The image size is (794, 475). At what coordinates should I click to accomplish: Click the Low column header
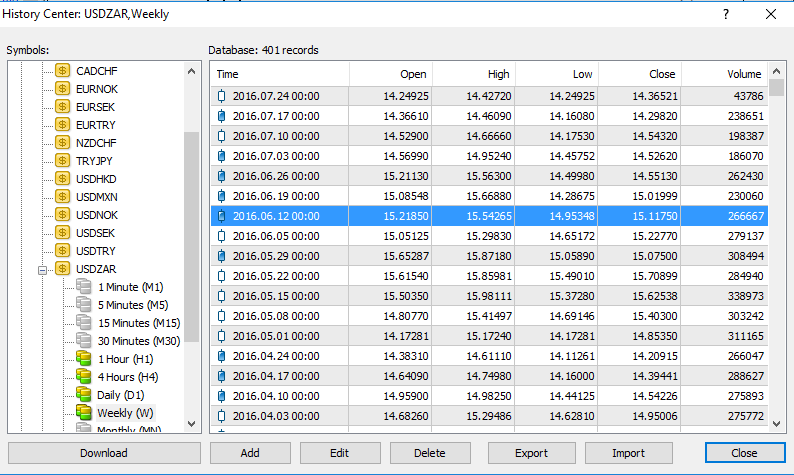(557, 74)
